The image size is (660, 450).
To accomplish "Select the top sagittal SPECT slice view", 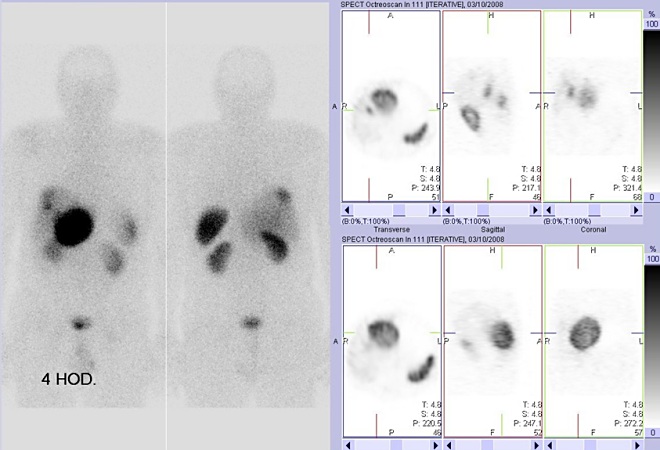I will (492, 105).
